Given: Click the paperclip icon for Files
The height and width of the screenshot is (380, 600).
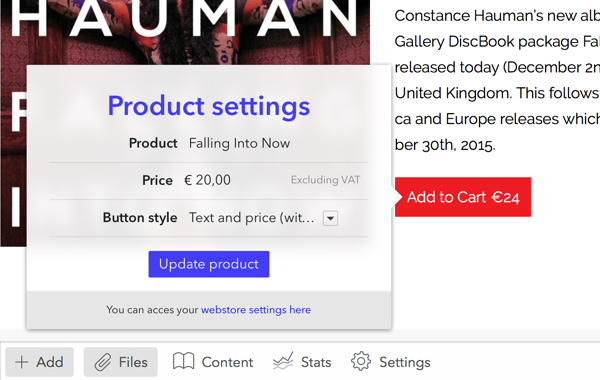Looking at the screenshot, I should (103, 362).
